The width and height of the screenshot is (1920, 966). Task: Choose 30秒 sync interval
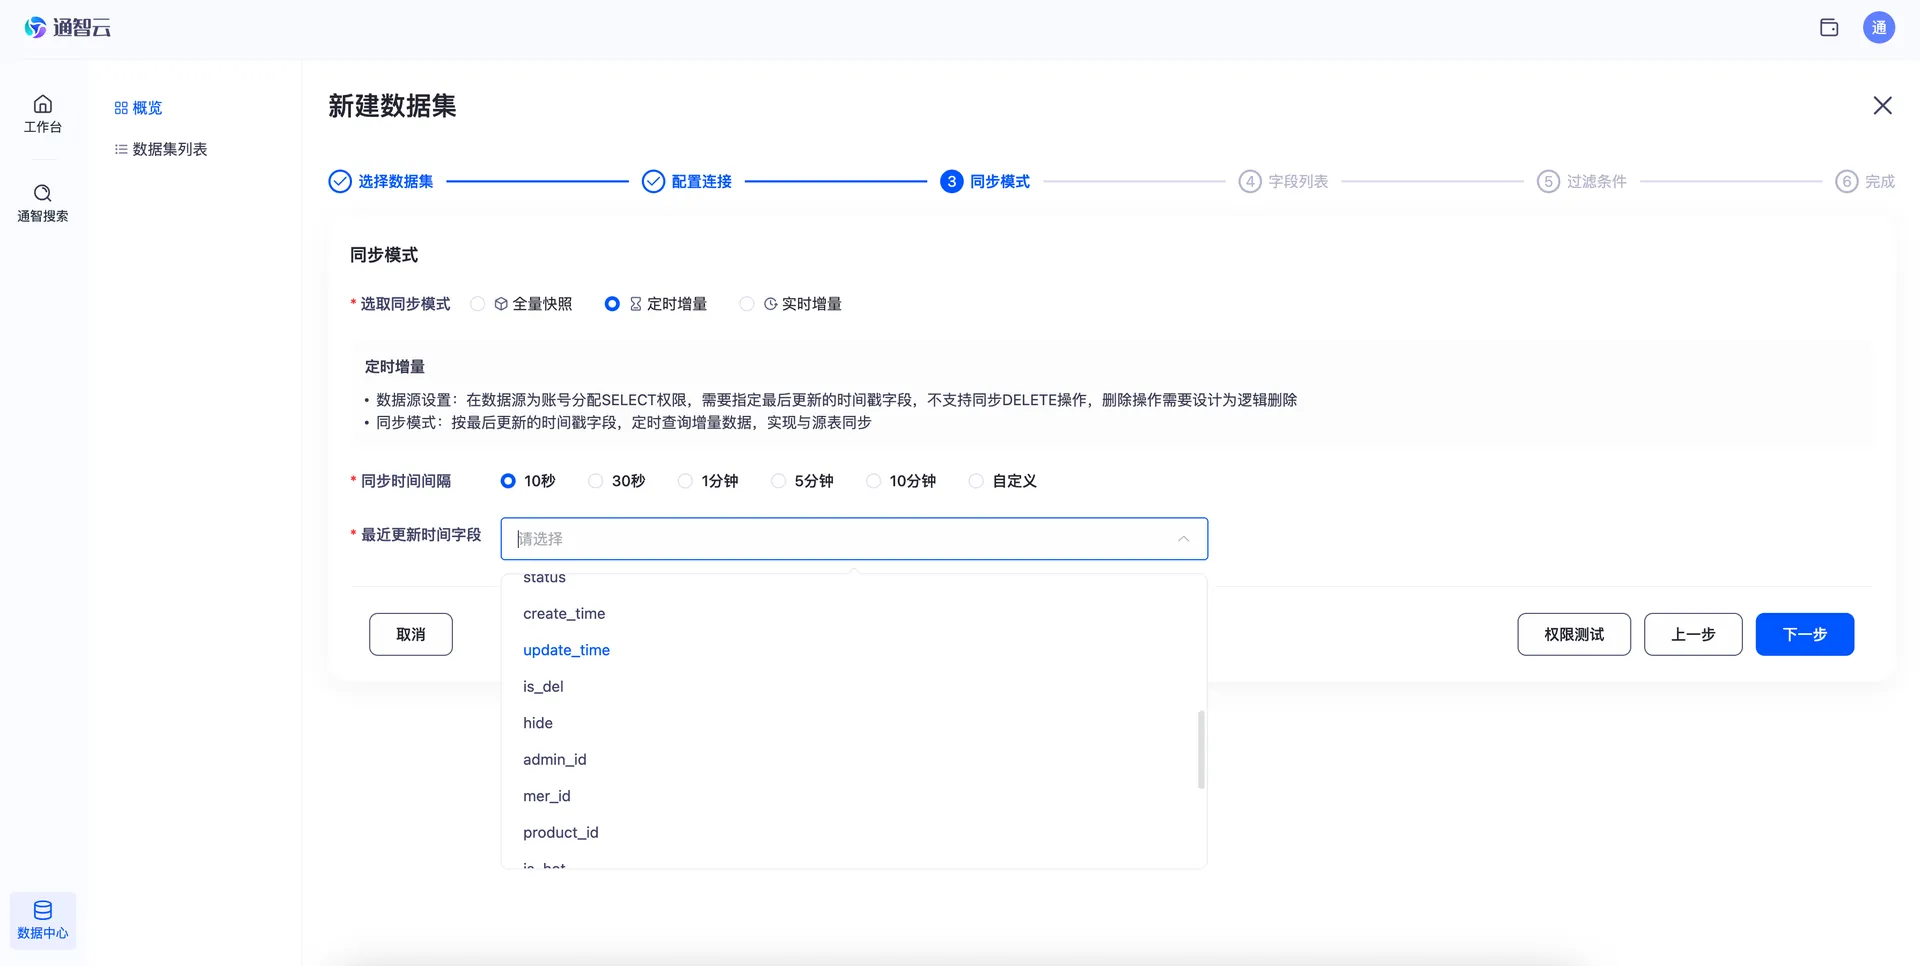pos(596,481)
